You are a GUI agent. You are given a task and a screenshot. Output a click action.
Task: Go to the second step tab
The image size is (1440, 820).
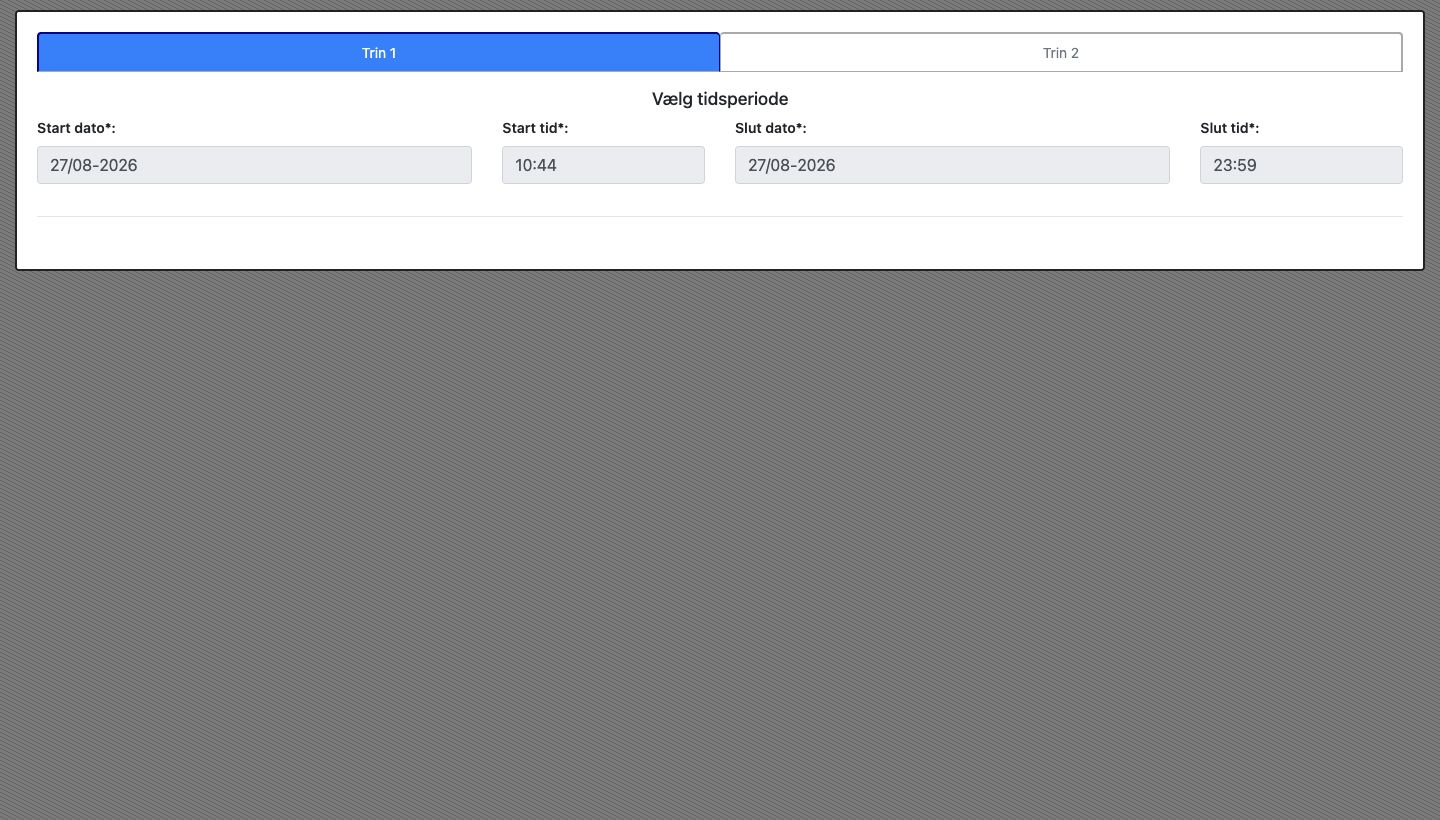click(1061, 53)
